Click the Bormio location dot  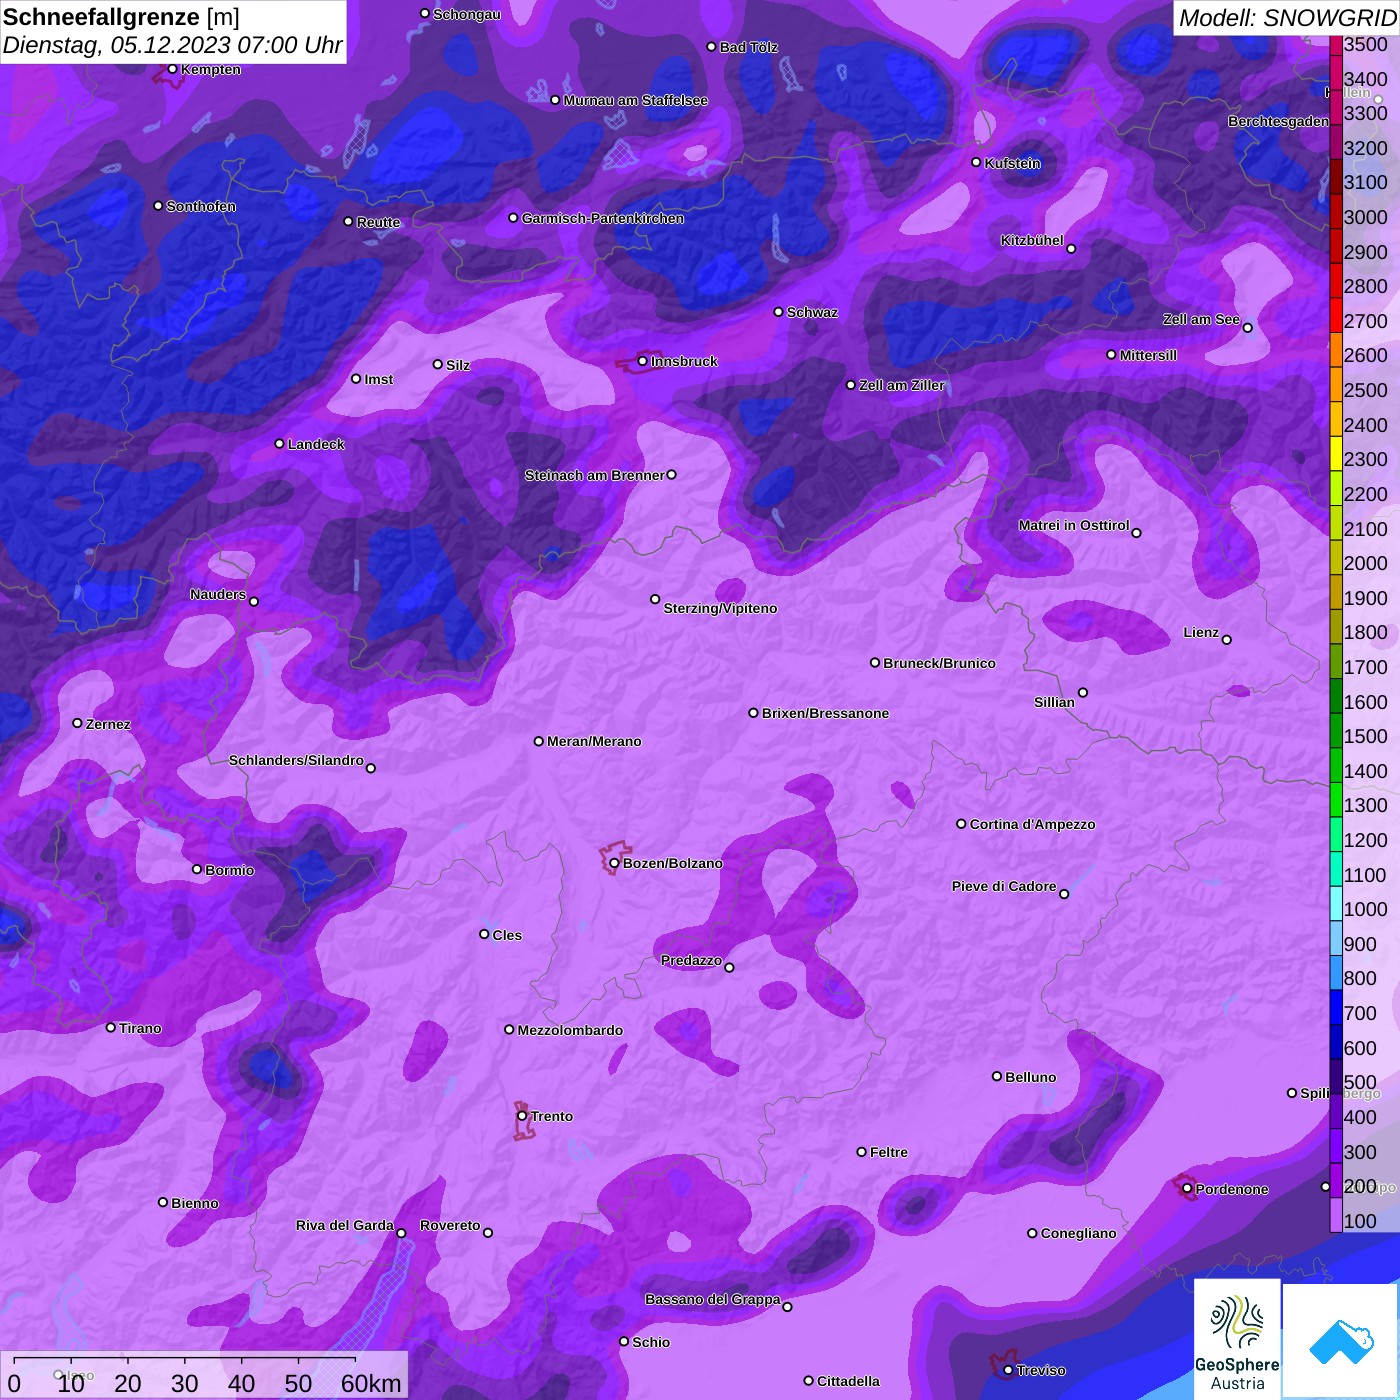tap(197, 869)
